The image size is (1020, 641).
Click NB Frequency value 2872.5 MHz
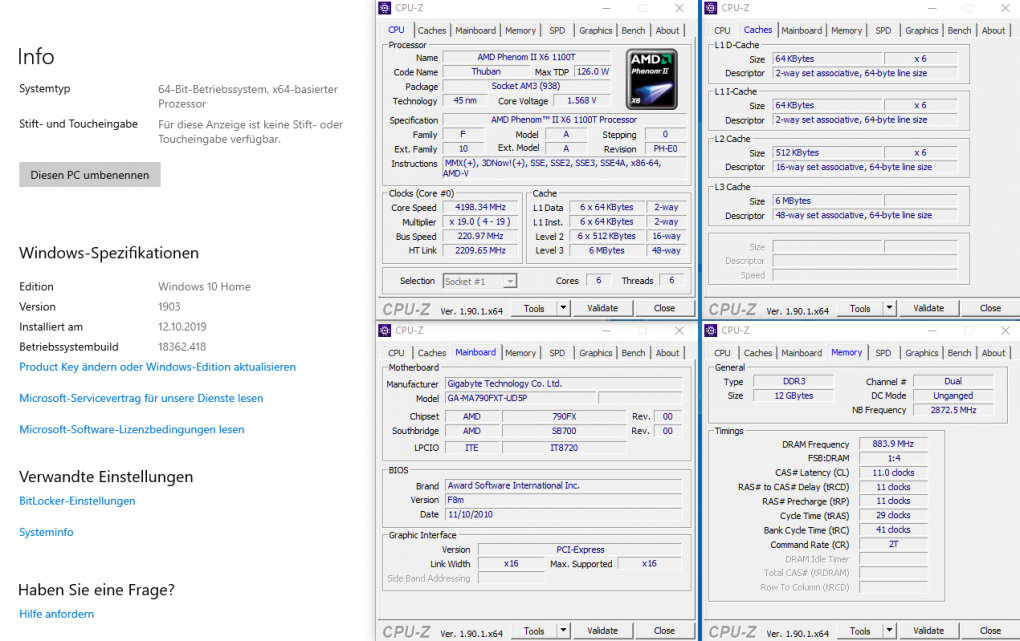(x=953, y=410)
